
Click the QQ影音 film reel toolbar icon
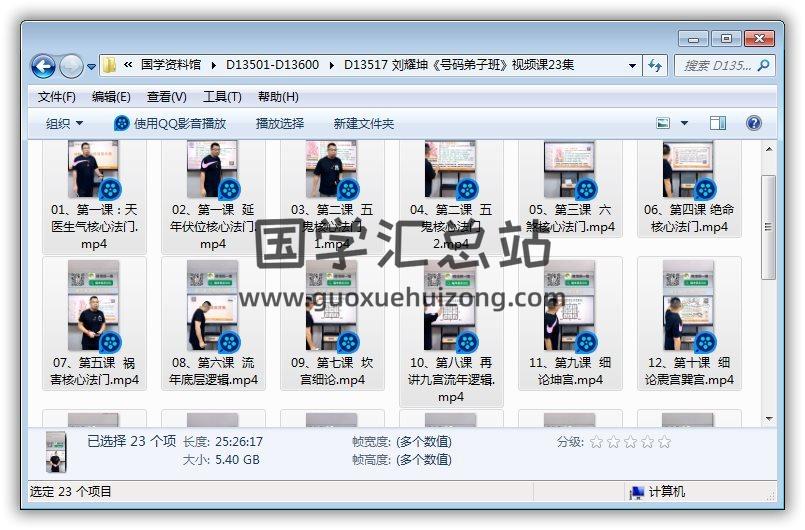coord(122,123)
